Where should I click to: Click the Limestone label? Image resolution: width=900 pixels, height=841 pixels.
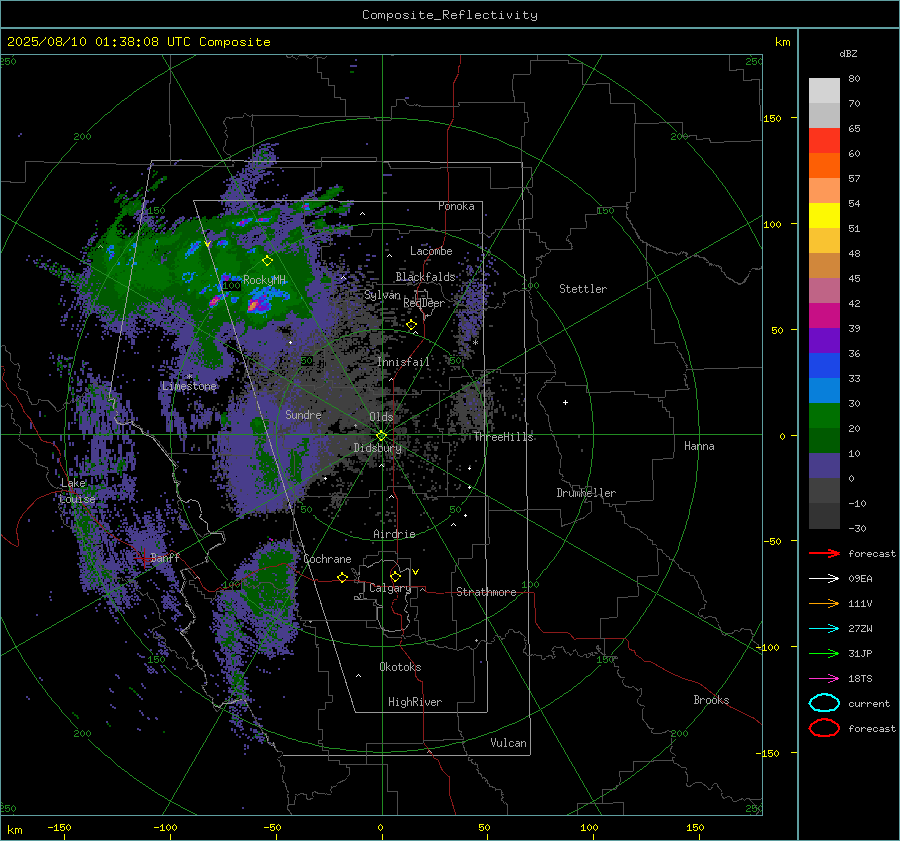(x=189, y=386)
